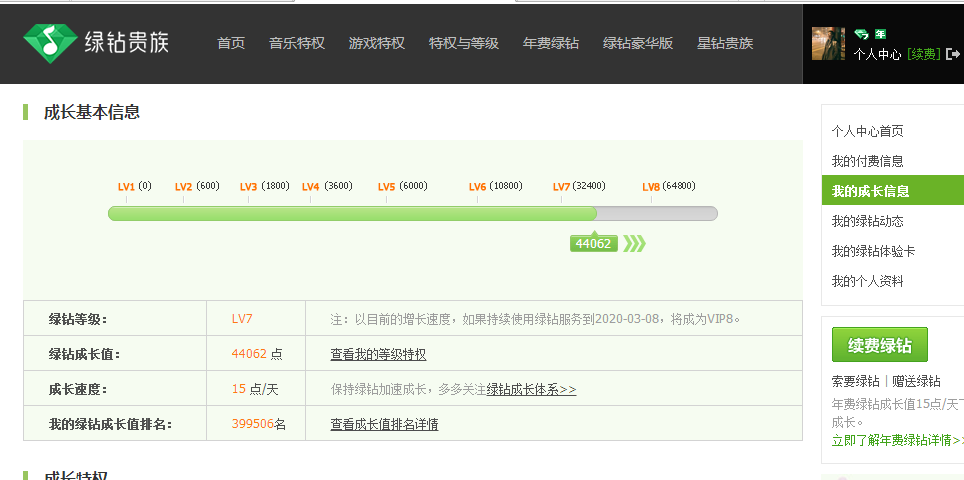Screen dimensions: 964x480
Task: Click 立即了解年费绿钻详情 link
Action: click(x=898, y=440)
